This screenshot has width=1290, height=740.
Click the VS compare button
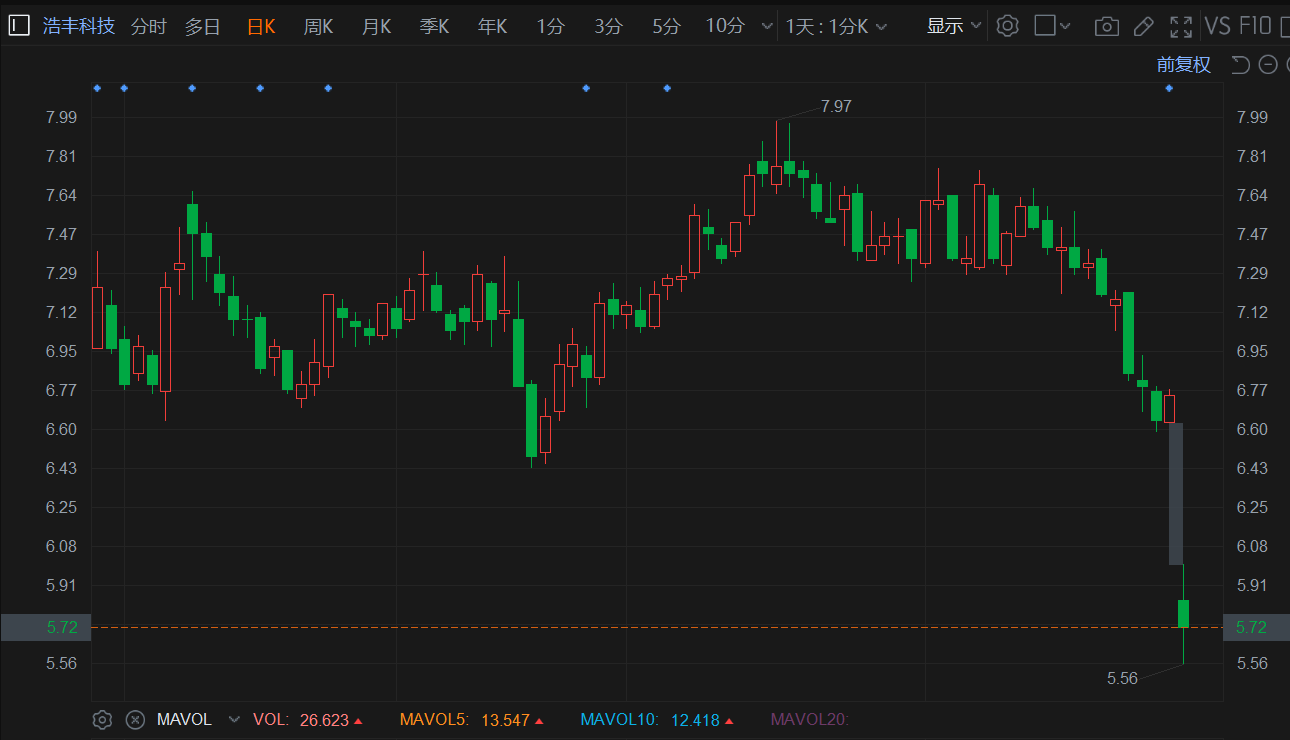tap(1218, 26)
